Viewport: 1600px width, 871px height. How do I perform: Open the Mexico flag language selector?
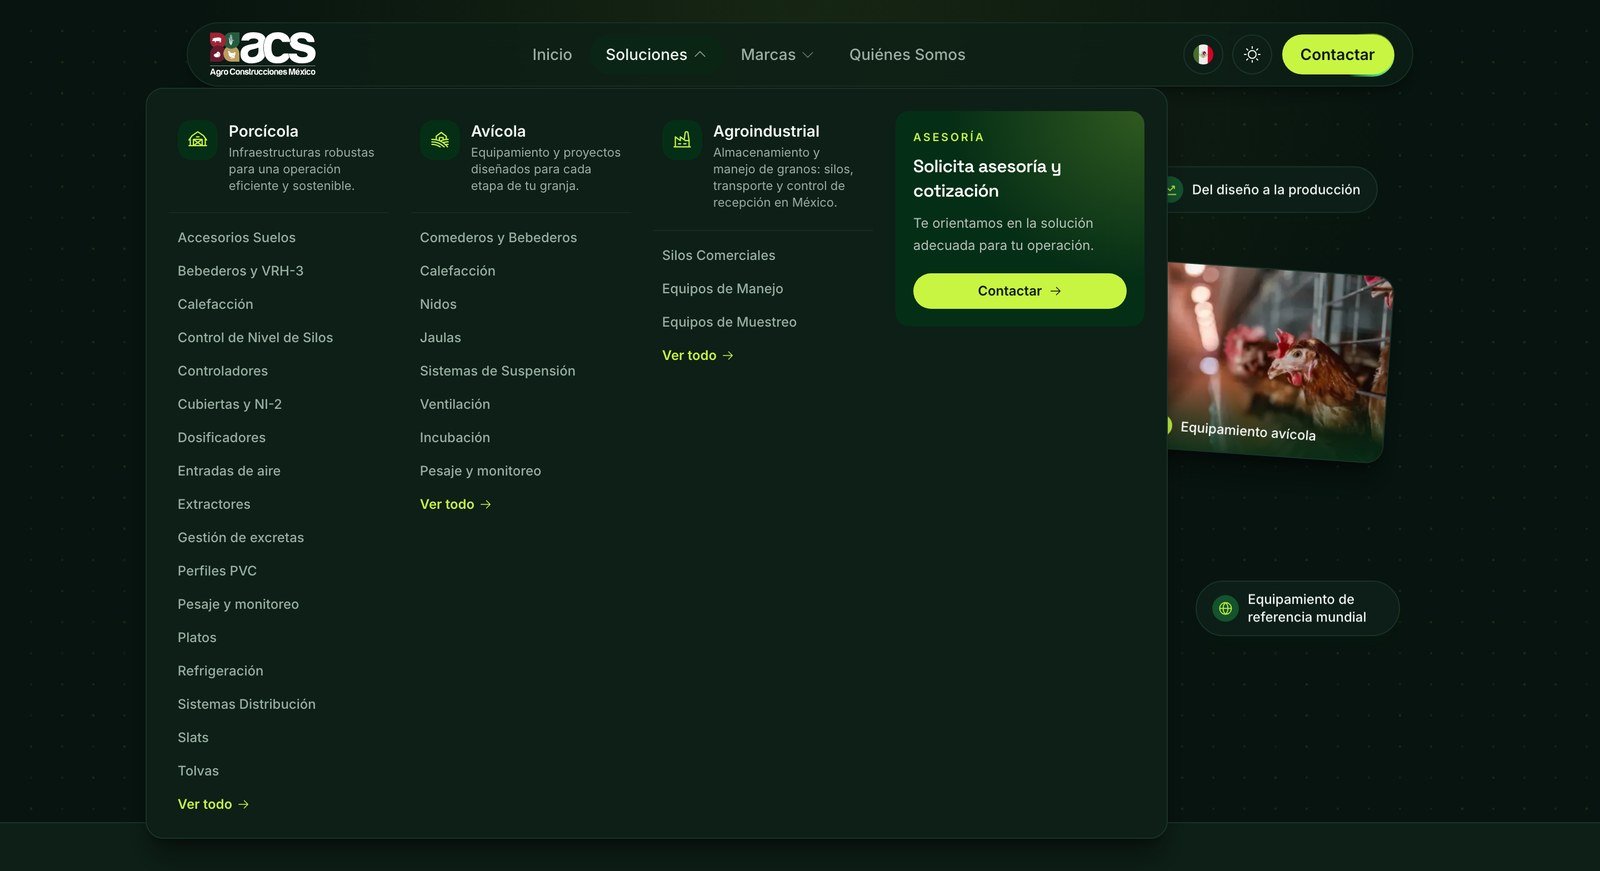(1203, 54)
